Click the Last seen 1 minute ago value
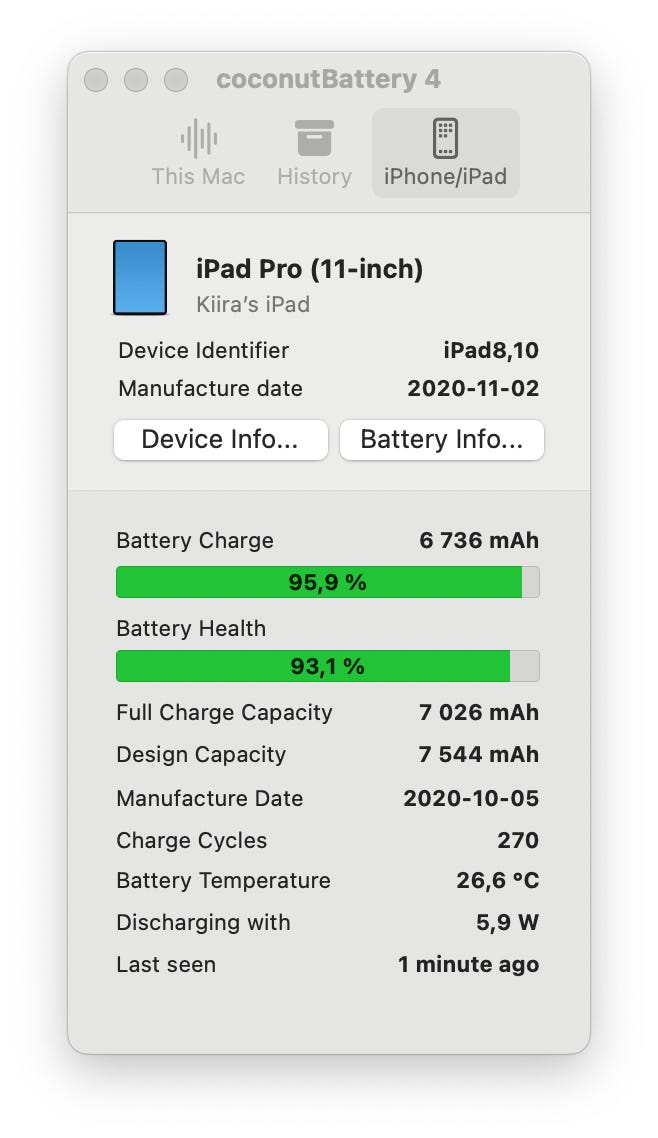658x1138 pixels. [469, 965]
